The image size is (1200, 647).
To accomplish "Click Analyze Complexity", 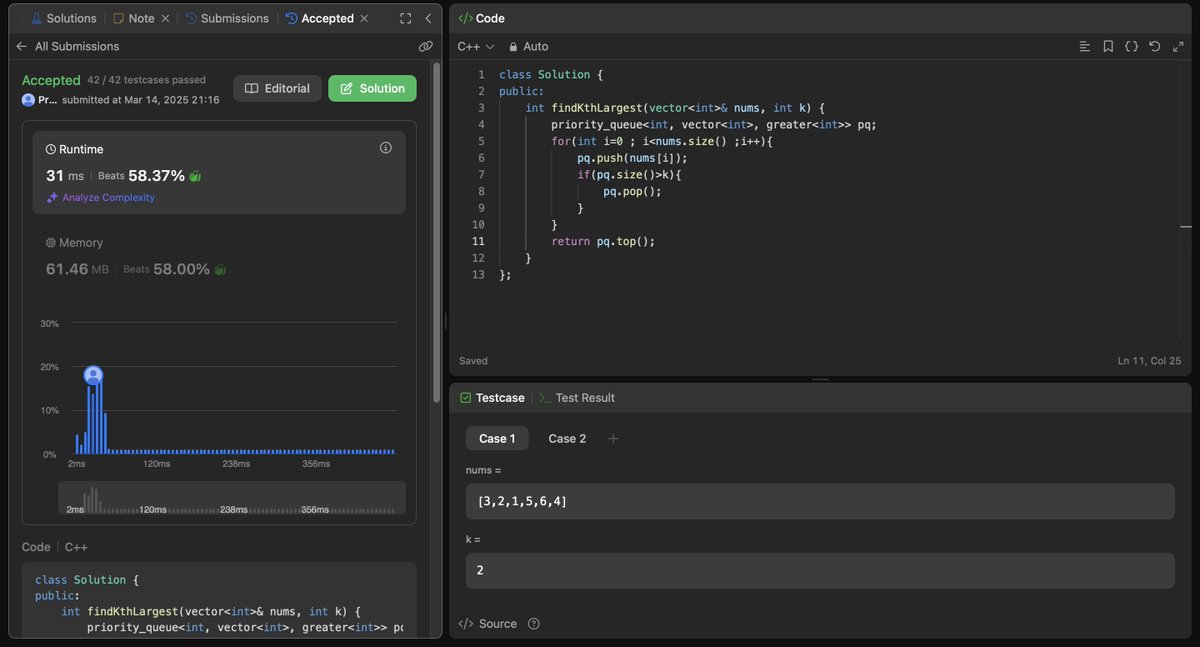I will coord(100,197).
